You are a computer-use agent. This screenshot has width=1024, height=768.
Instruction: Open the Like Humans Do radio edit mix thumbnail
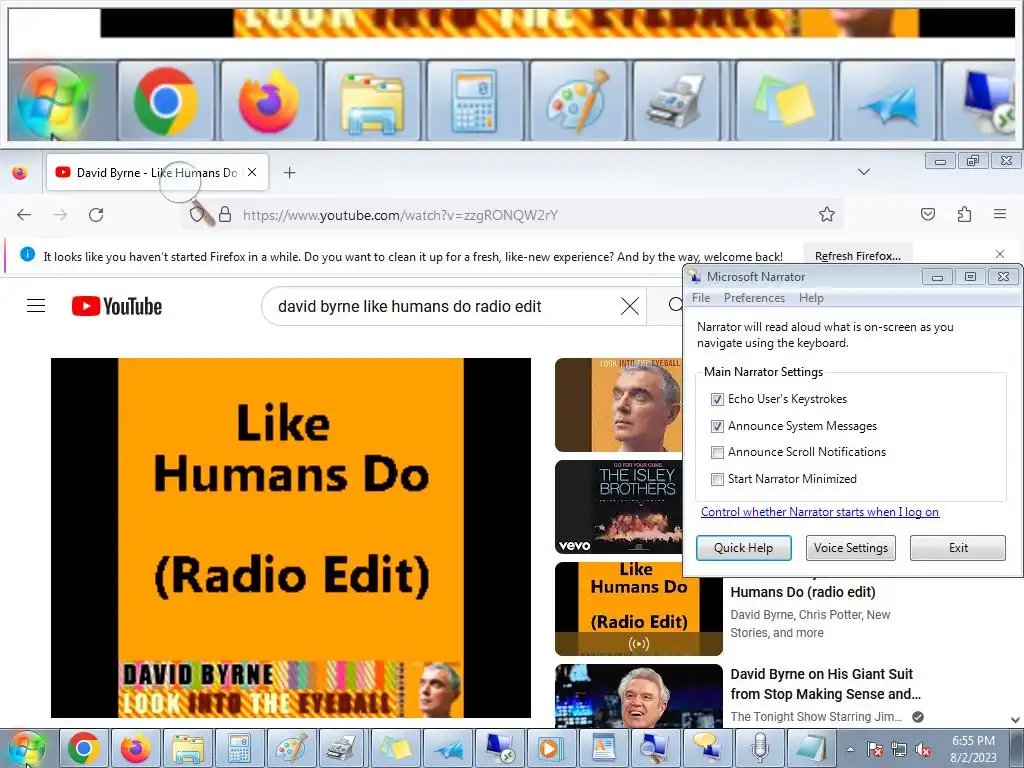click(639, 609)
